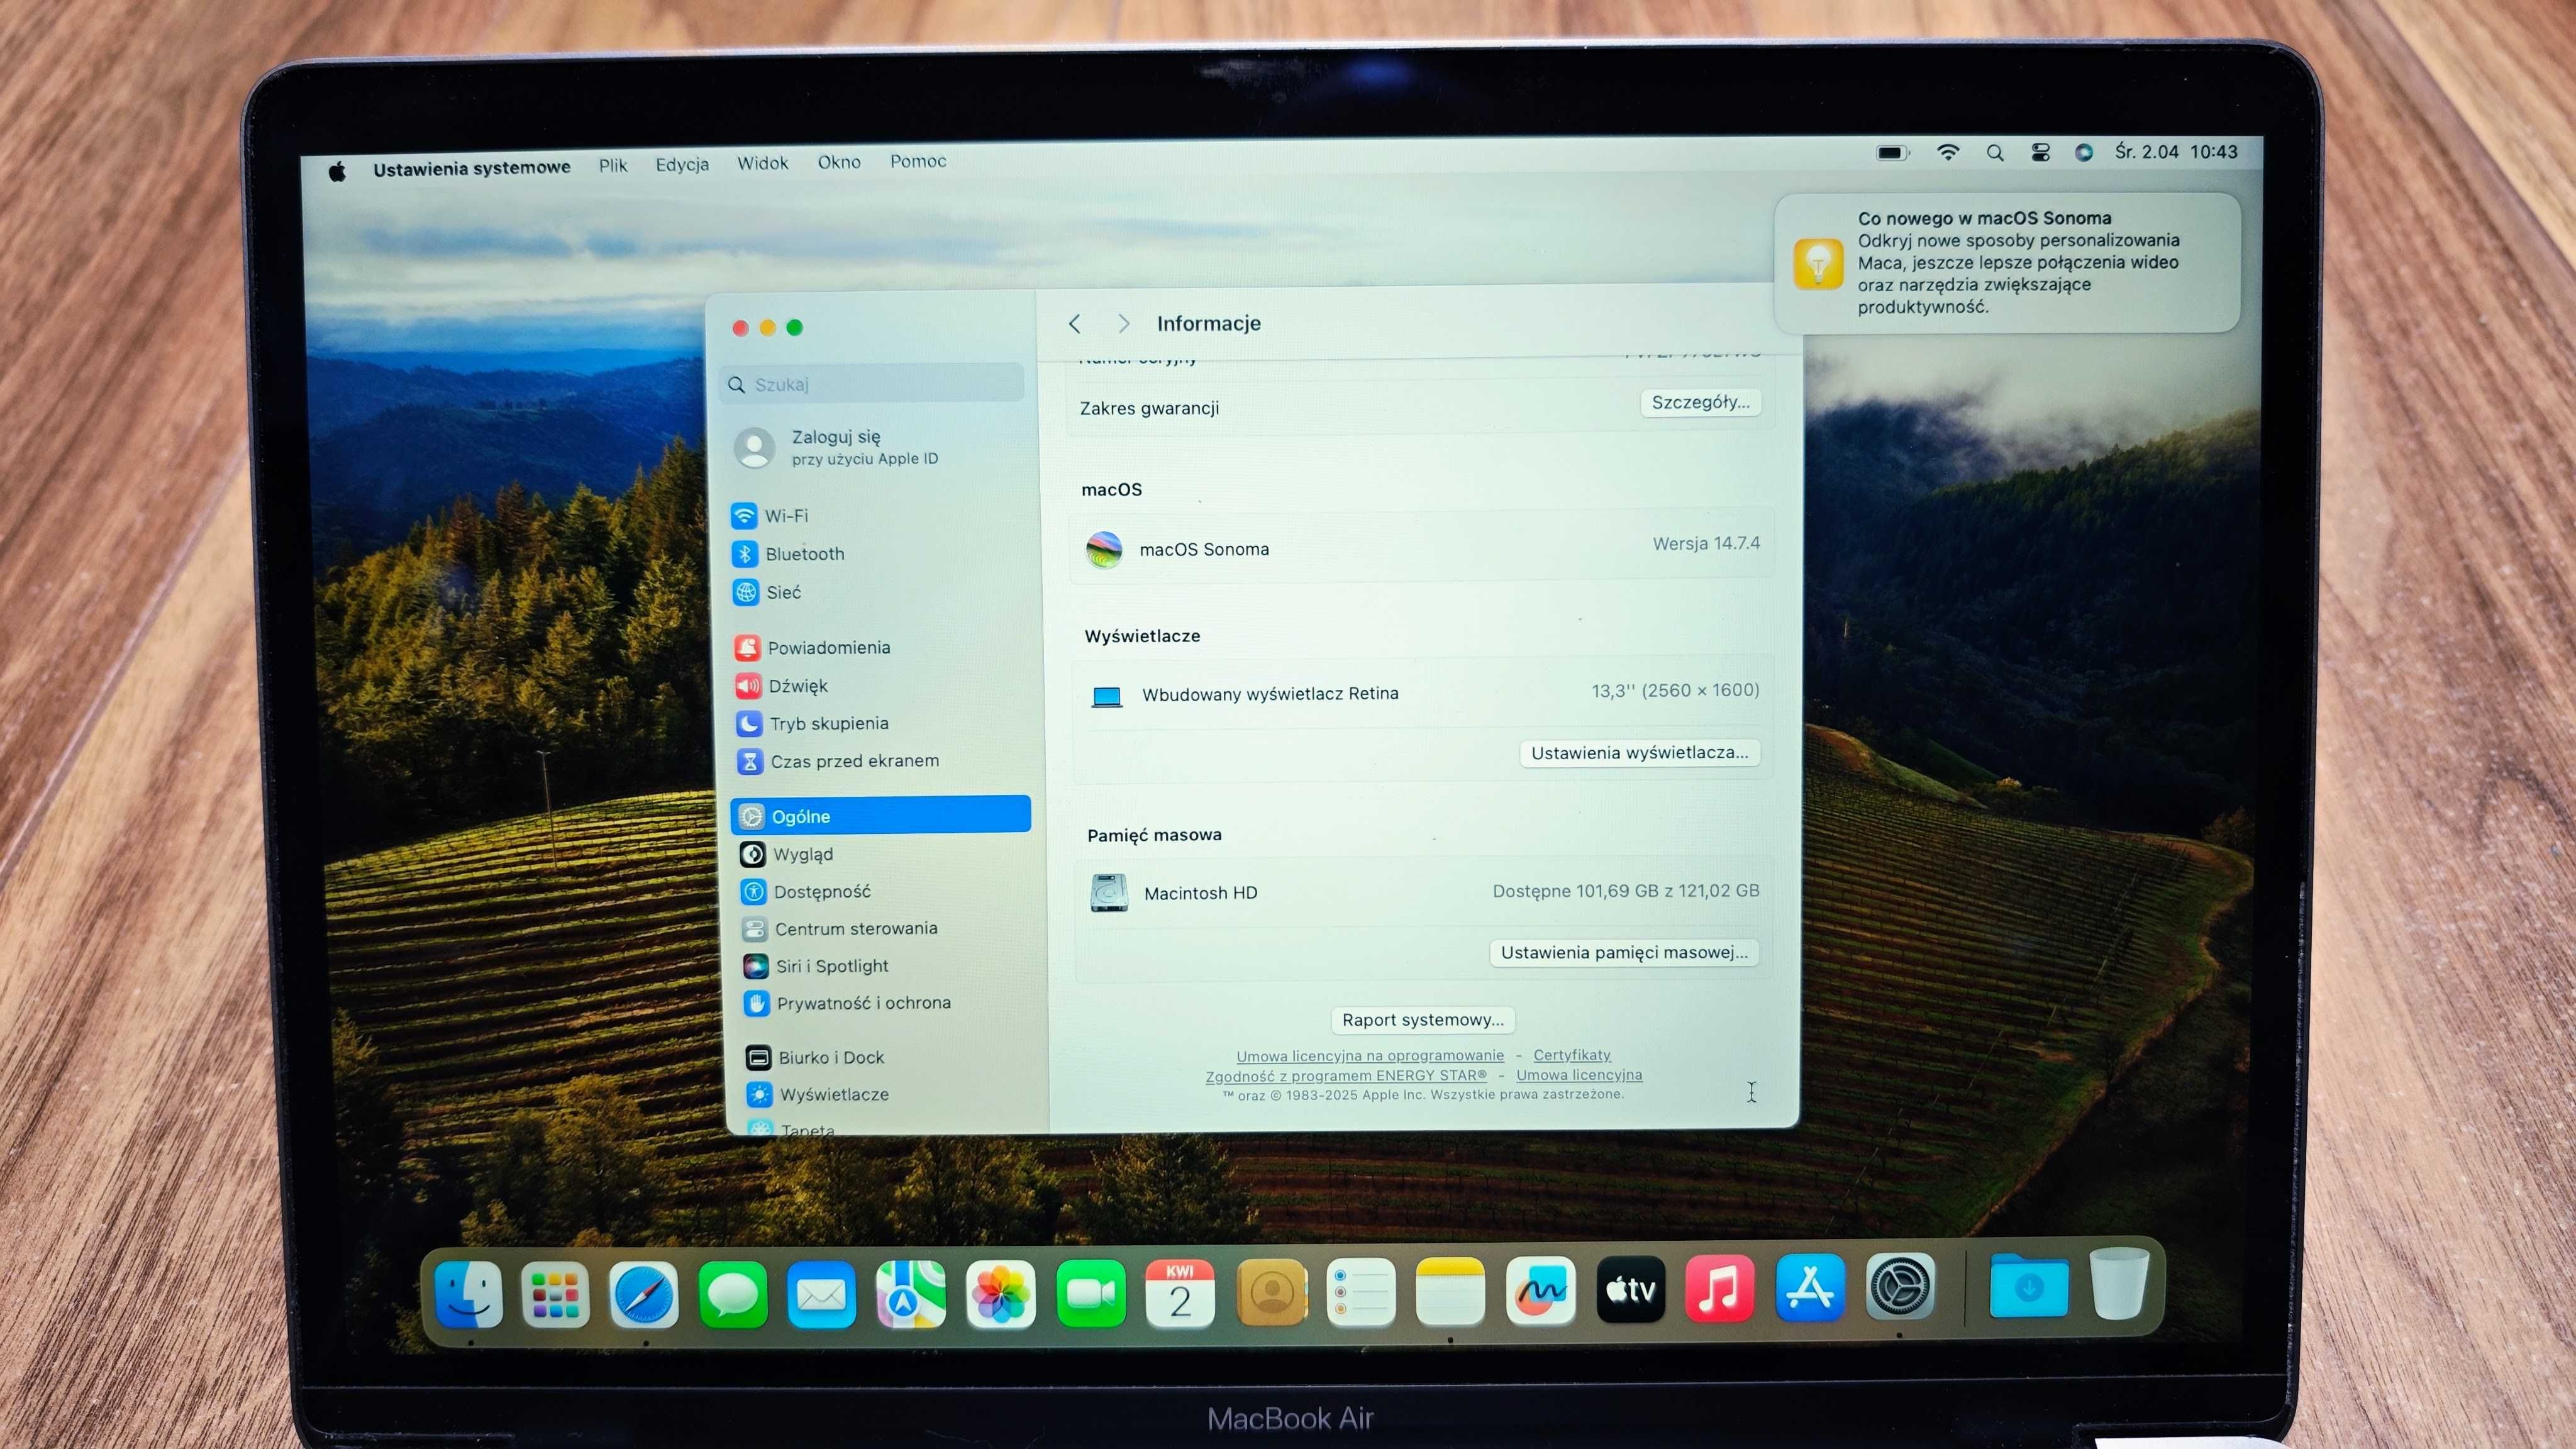This screenshot has width=2576, height=1449.
Task: Go back with the left chevron
Action: point(1075,324)
